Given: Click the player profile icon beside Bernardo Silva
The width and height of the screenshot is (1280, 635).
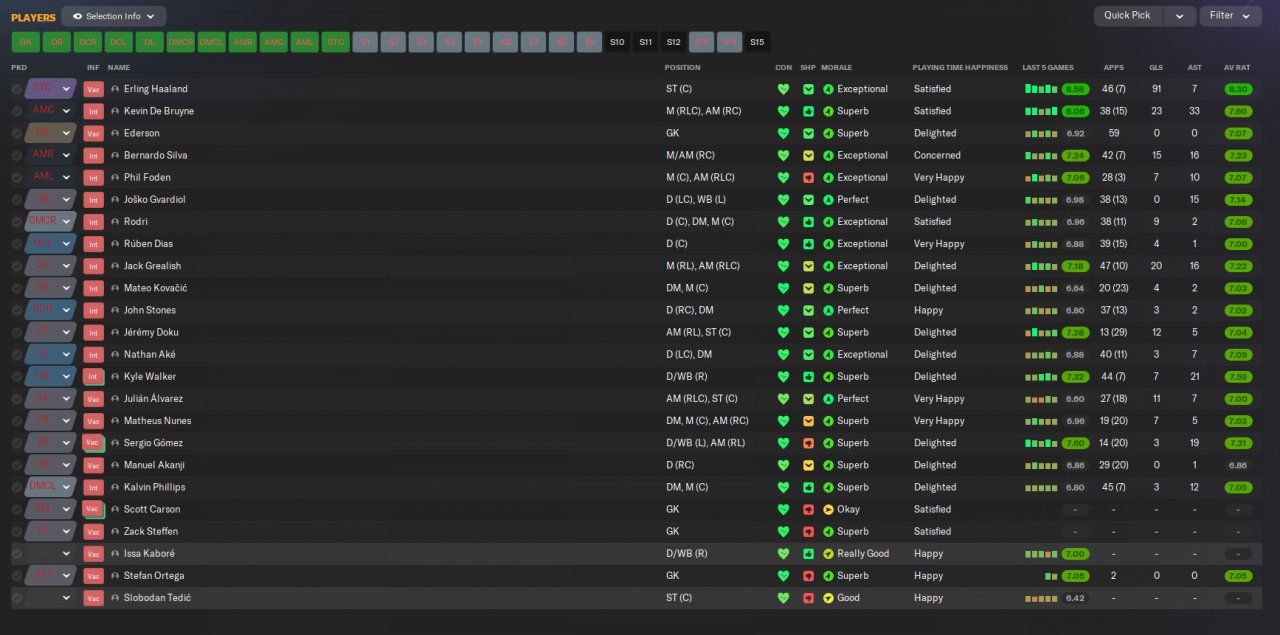Looking at the screenshot, I should coord(115,156).
